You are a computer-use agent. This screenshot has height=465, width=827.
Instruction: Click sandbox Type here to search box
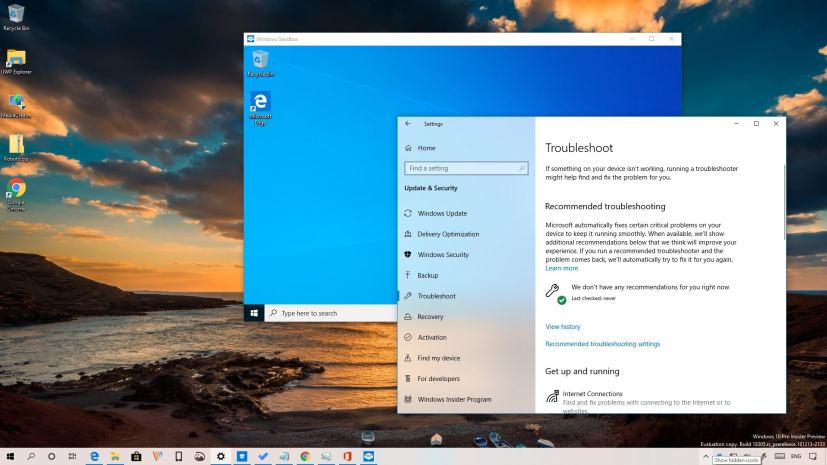331,313
